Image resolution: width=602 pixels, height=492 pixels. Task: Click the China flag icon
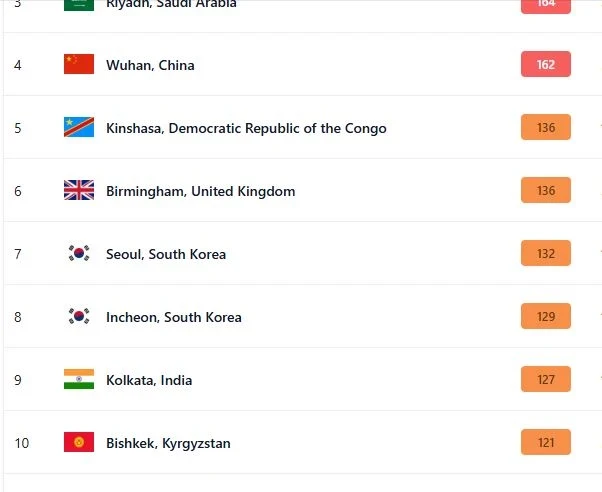pyautogui.click(x=78, y=65)
